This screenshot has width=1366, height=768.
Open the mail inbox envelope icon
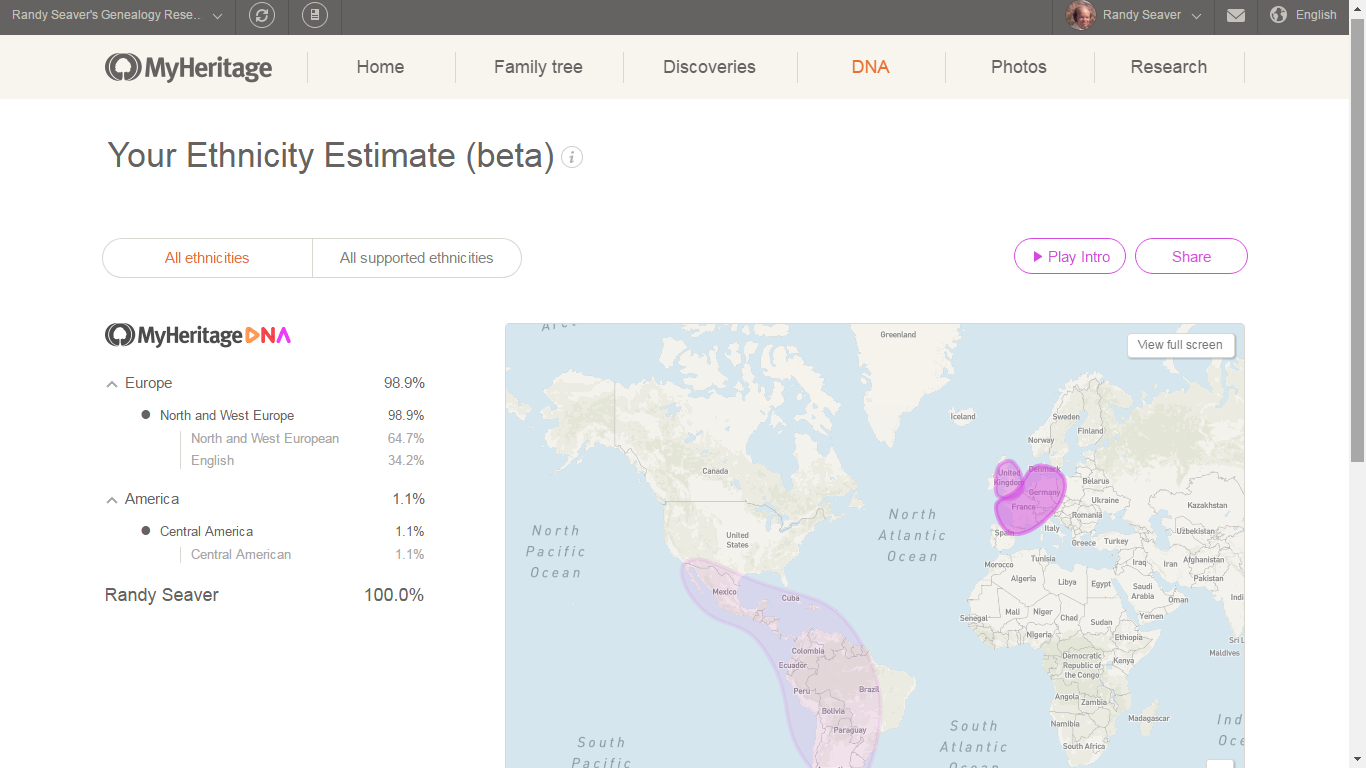coord(1236,15)
